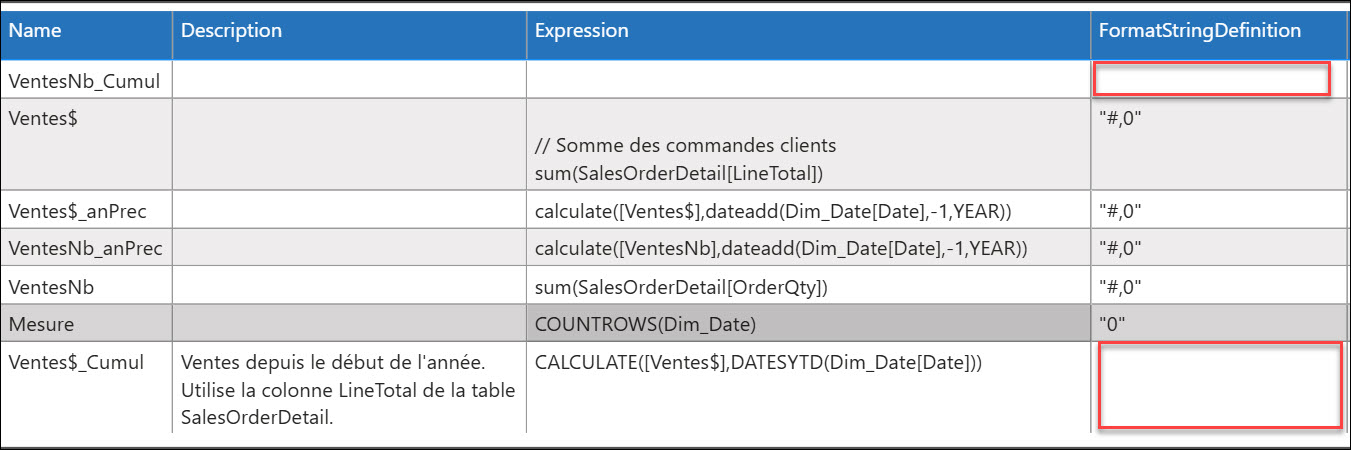The width and height of the screenshot is (1351, 450).
Task: Select the empty FormatStringDefinition cell for Ventes$_Cumul
Action: (x=1220, y=385)
